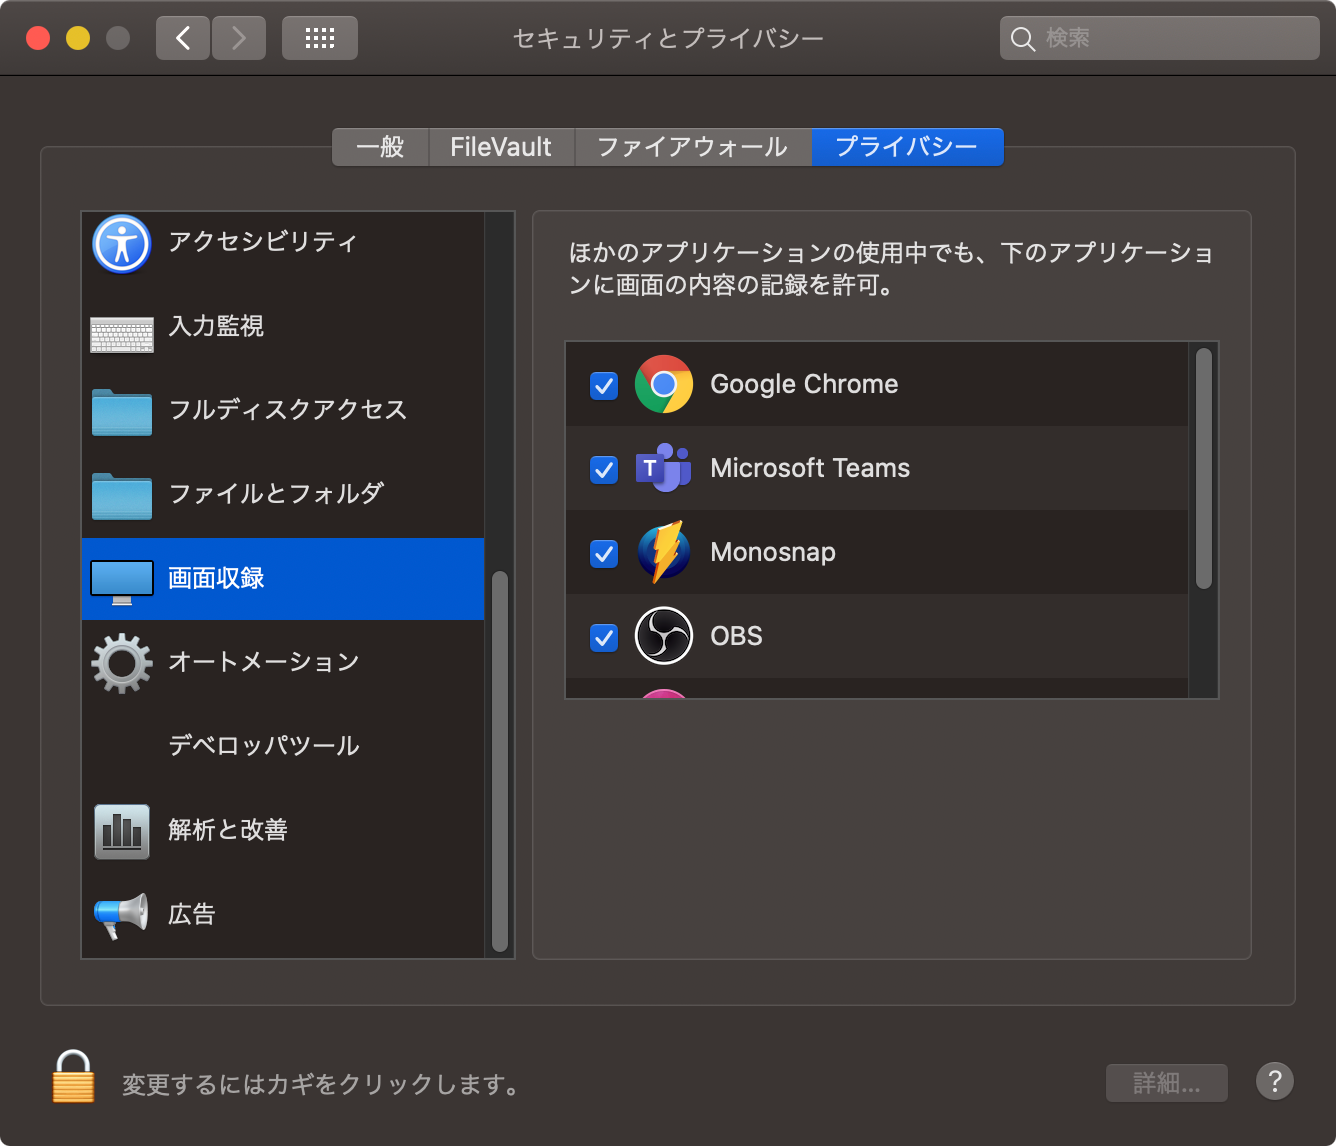Click the OBS app icon
The width and height of the screenshot is (1336, 1146).
(664, 636)
